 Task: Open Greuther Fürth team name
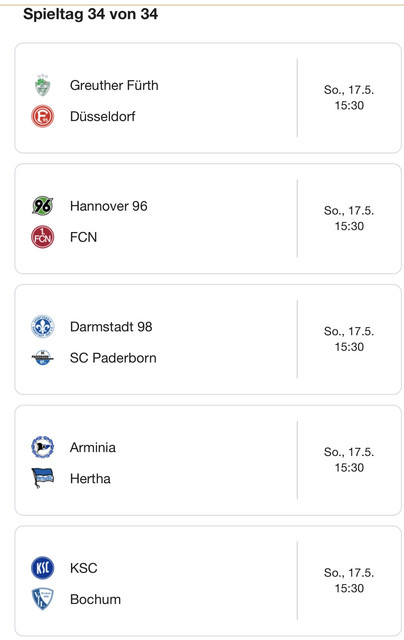click(x=114, y=85)
